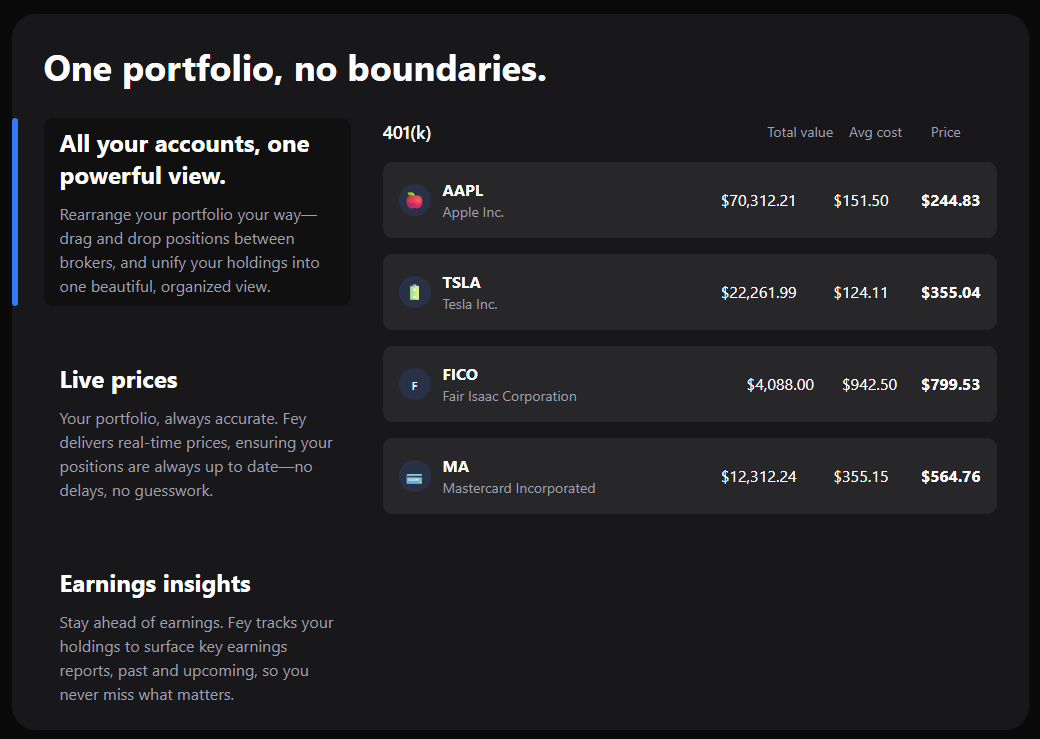Viewport: 1040px width, 739px height.
Task: Click the Apple stock logo icon
Action: click(x=415, y=200)
